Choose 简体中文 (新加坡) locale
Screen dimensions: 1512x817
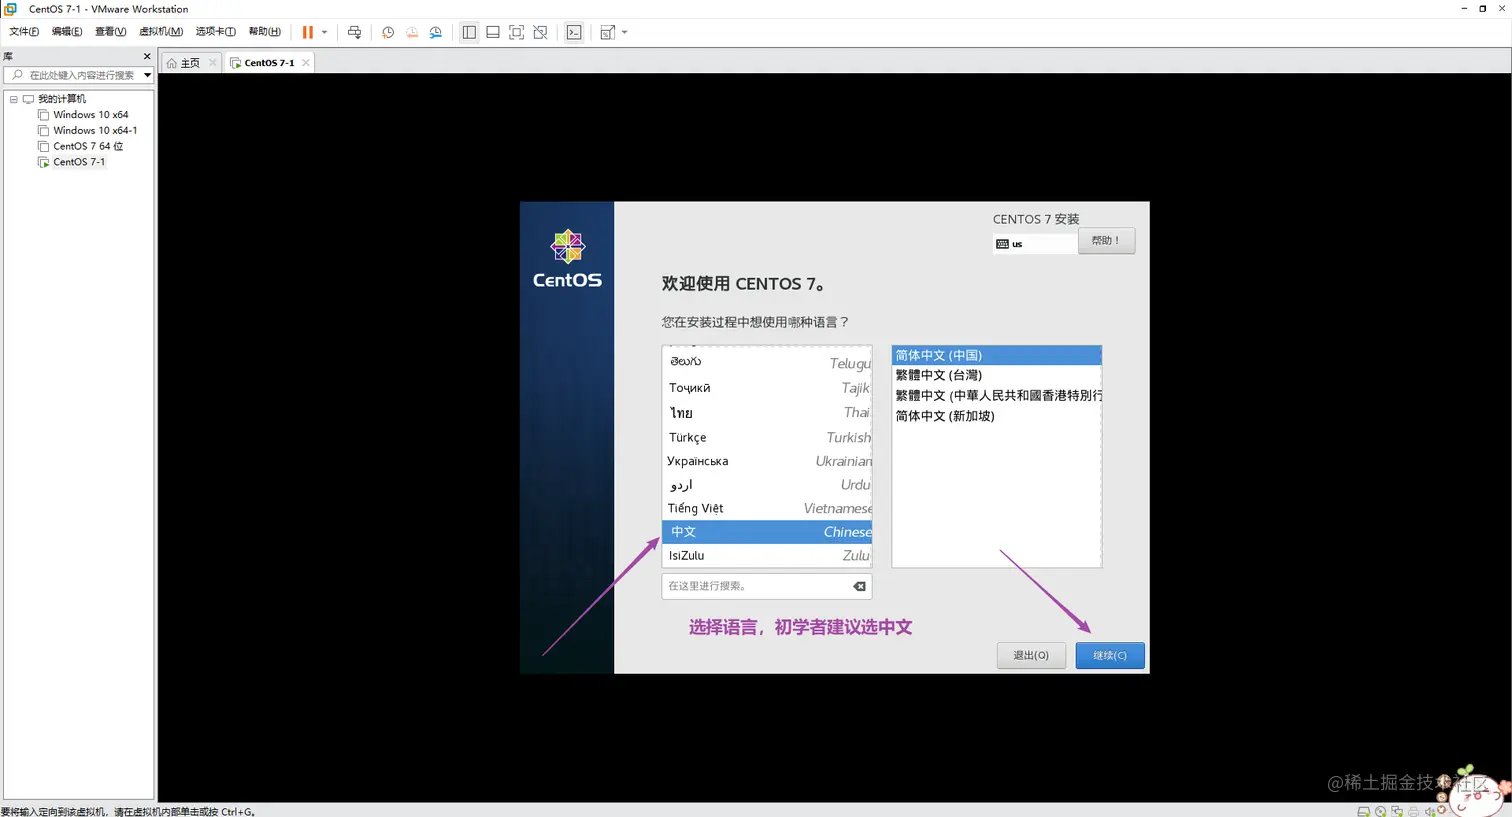click(x=996, y=416)
